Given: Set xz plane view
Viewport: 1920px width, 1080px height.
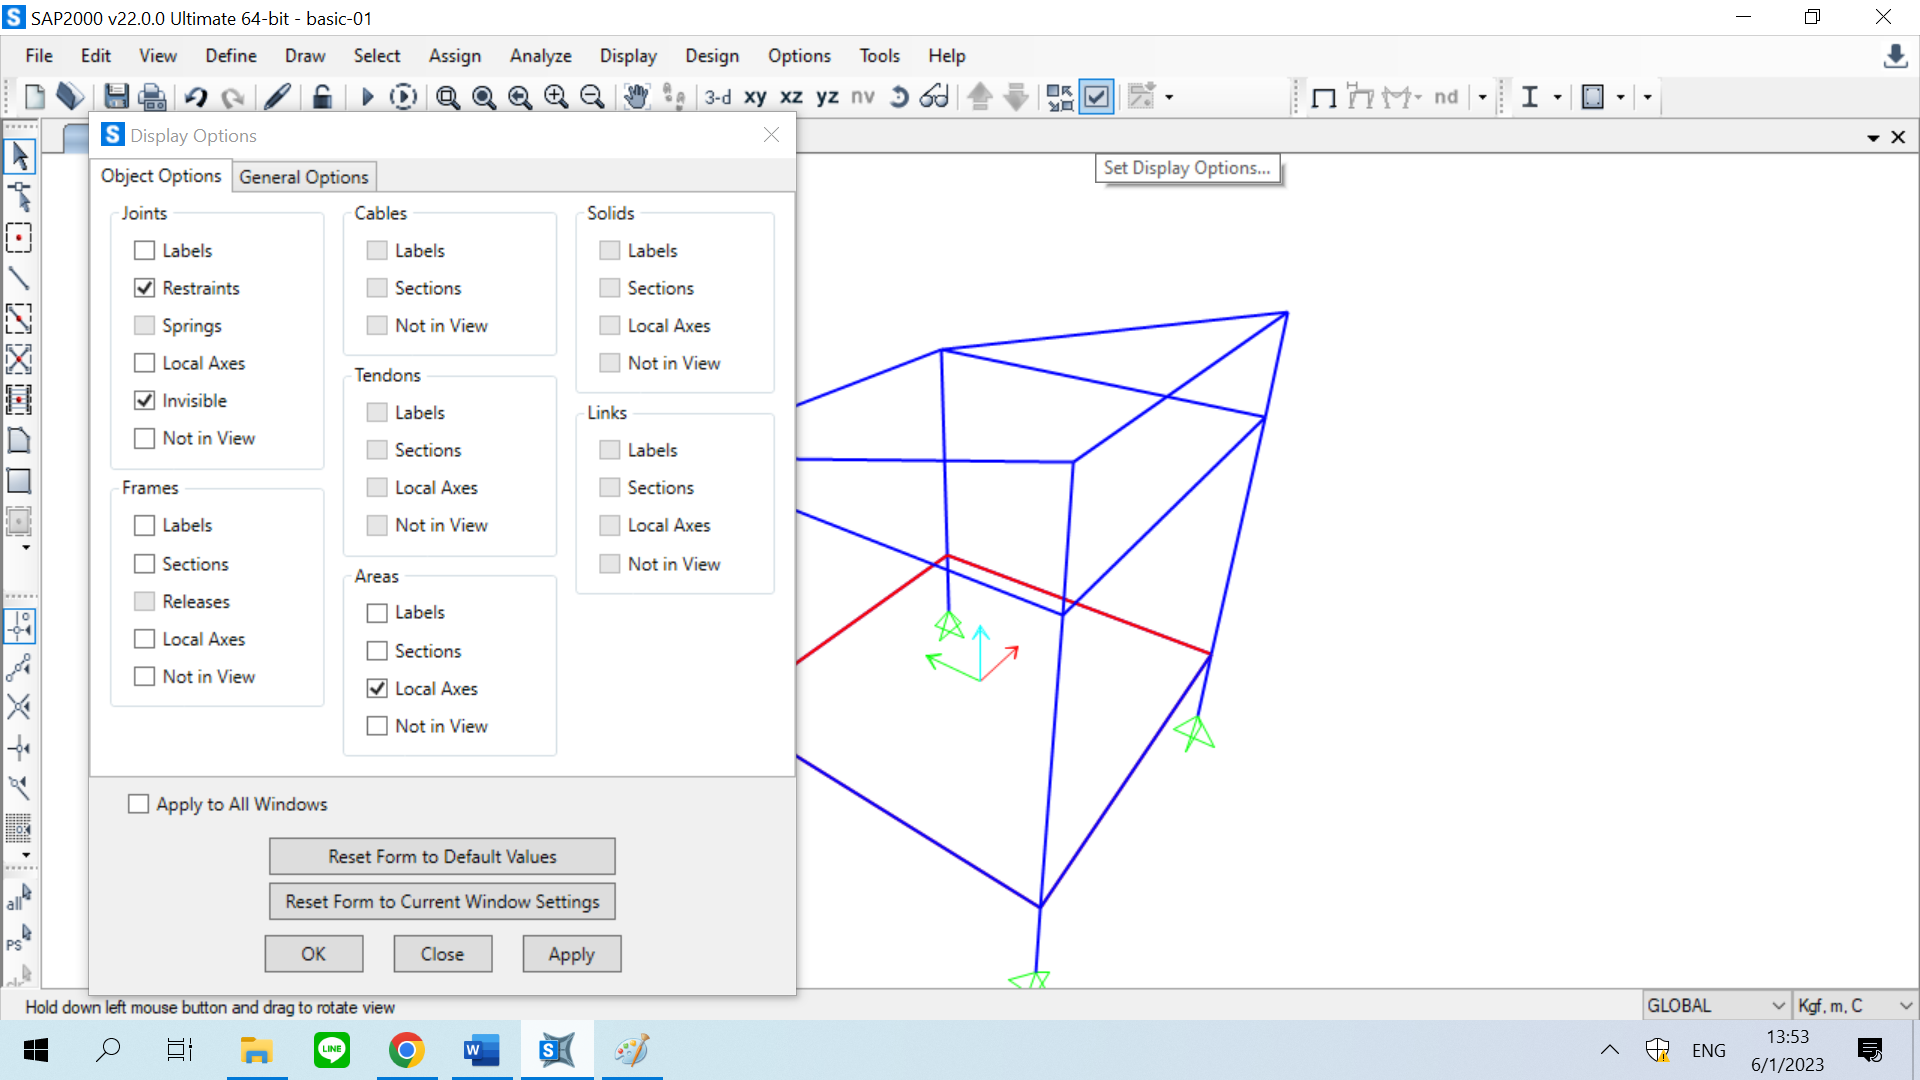Looking at the screenshot, I should tap(791, 97).
